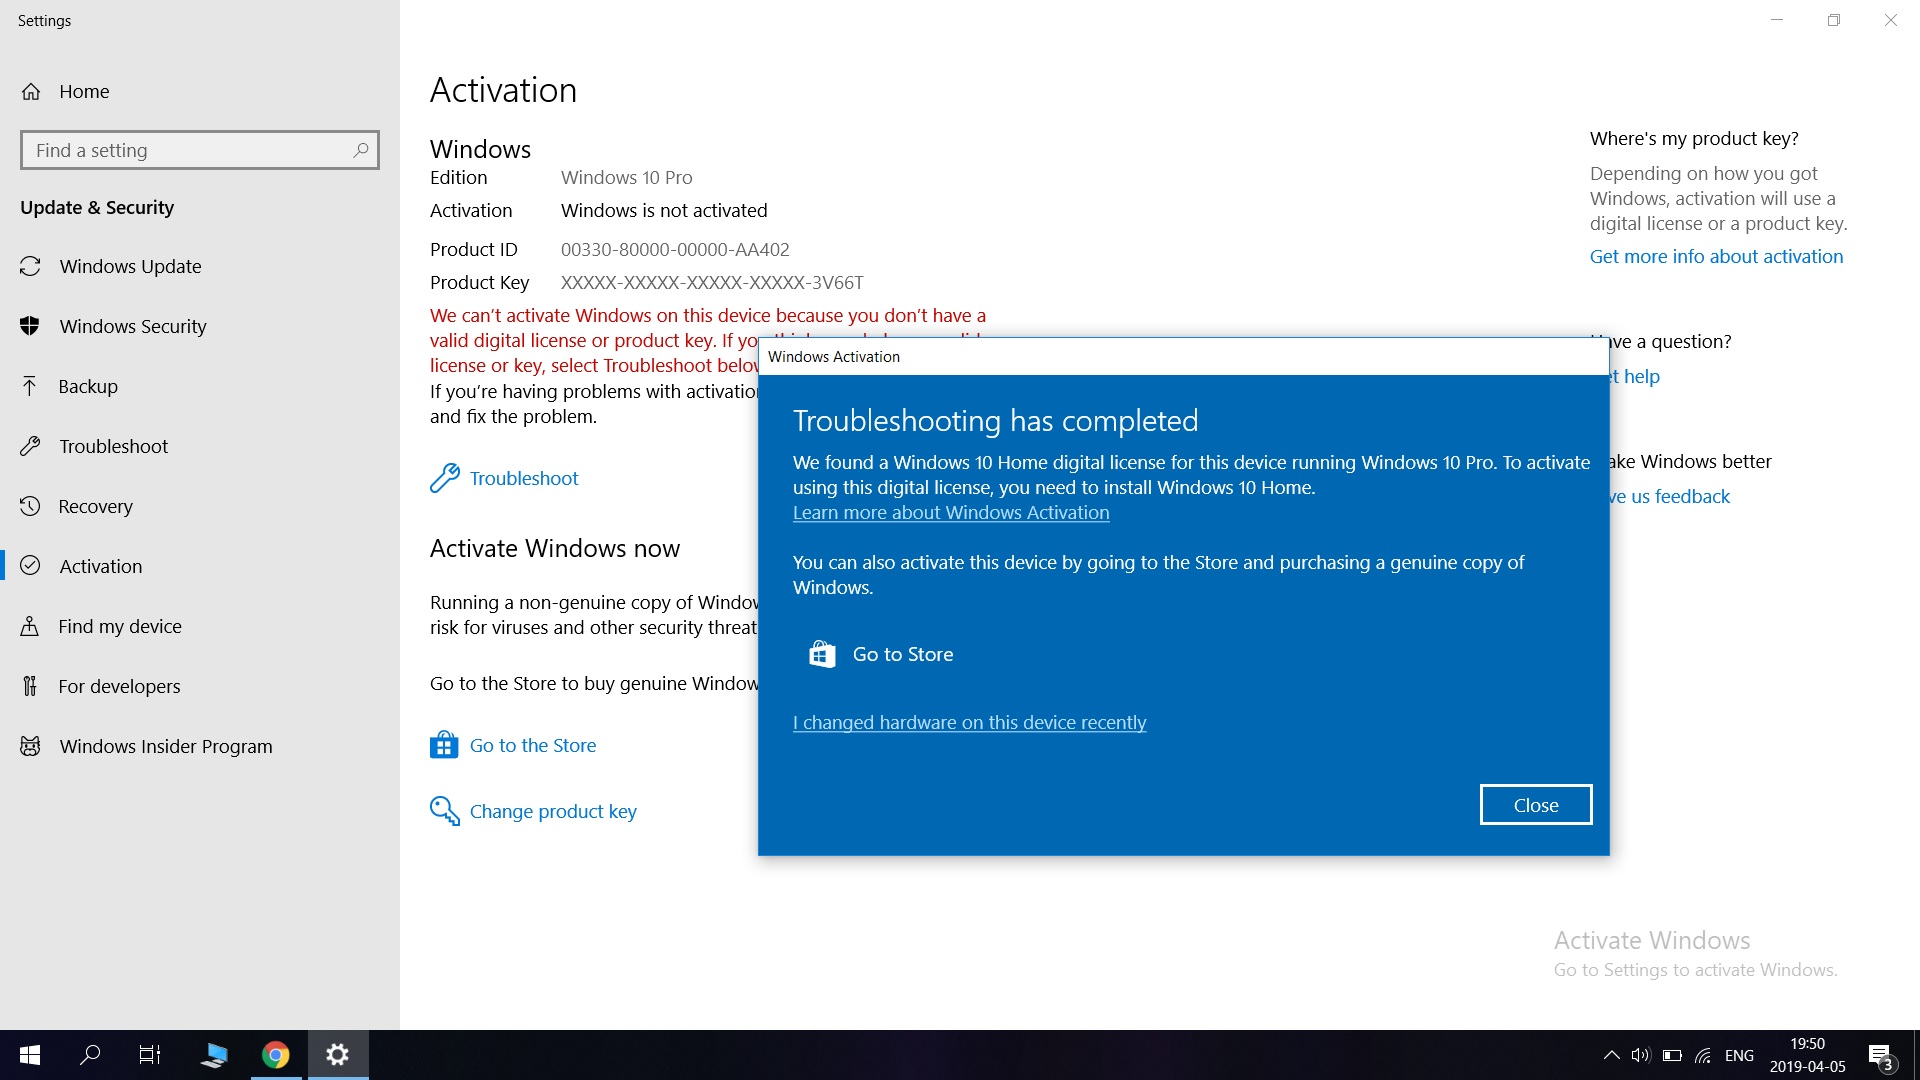1920x1080 pixels.
Task: Open the Windows Insider Program page
Action: click(x=166, y=746)
